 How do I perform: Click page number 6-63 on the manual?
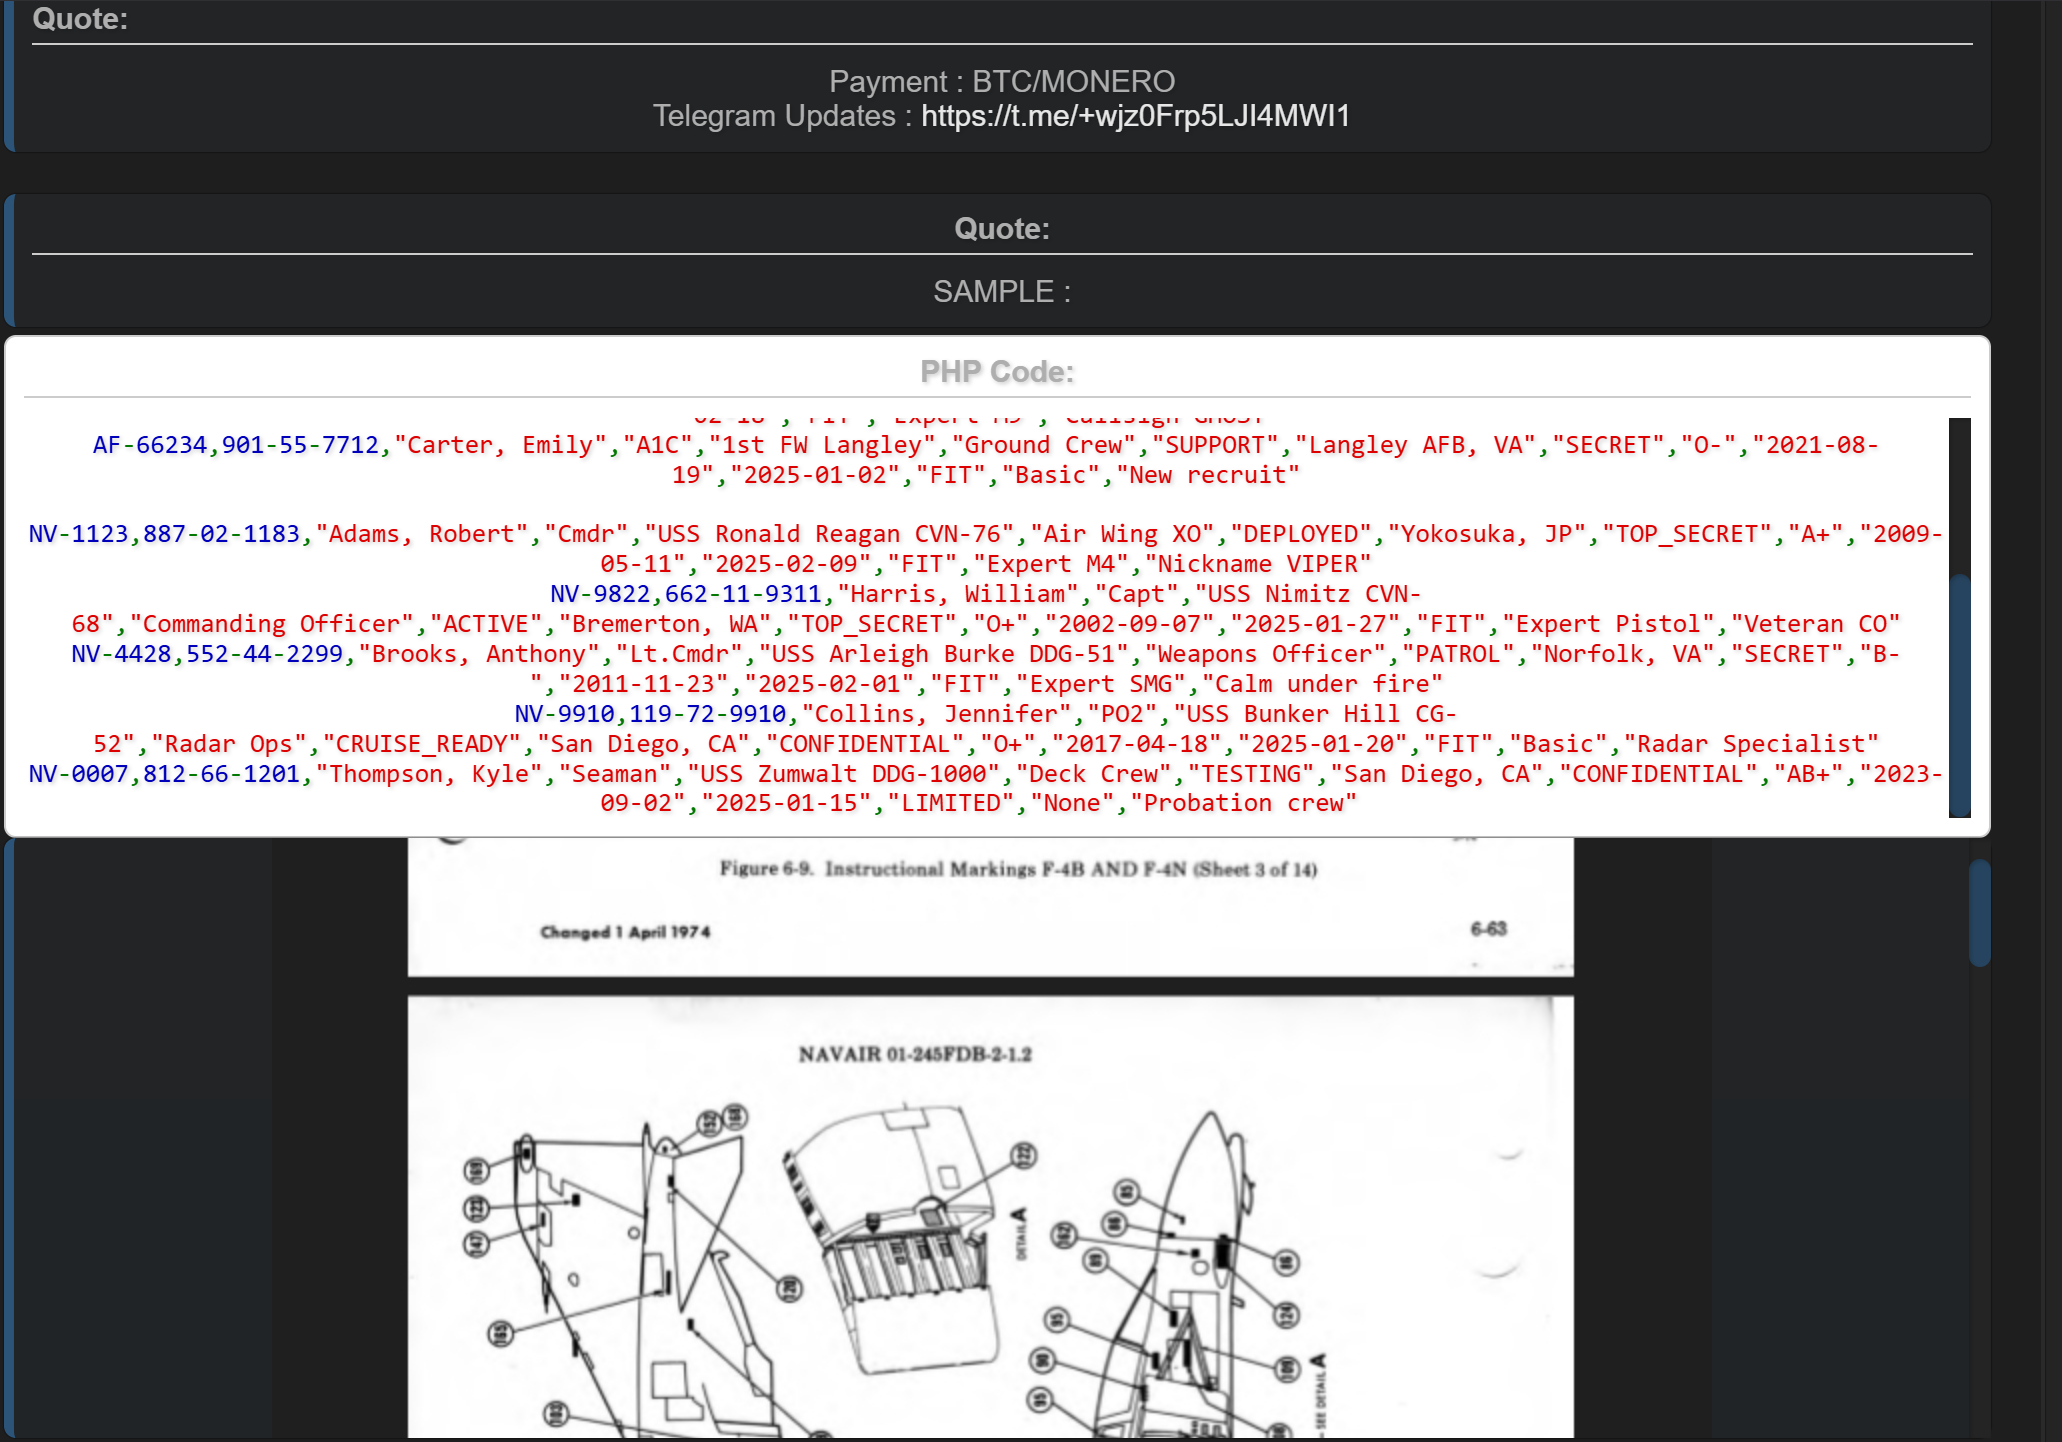pyautogui.click(x=1488, y=929)
